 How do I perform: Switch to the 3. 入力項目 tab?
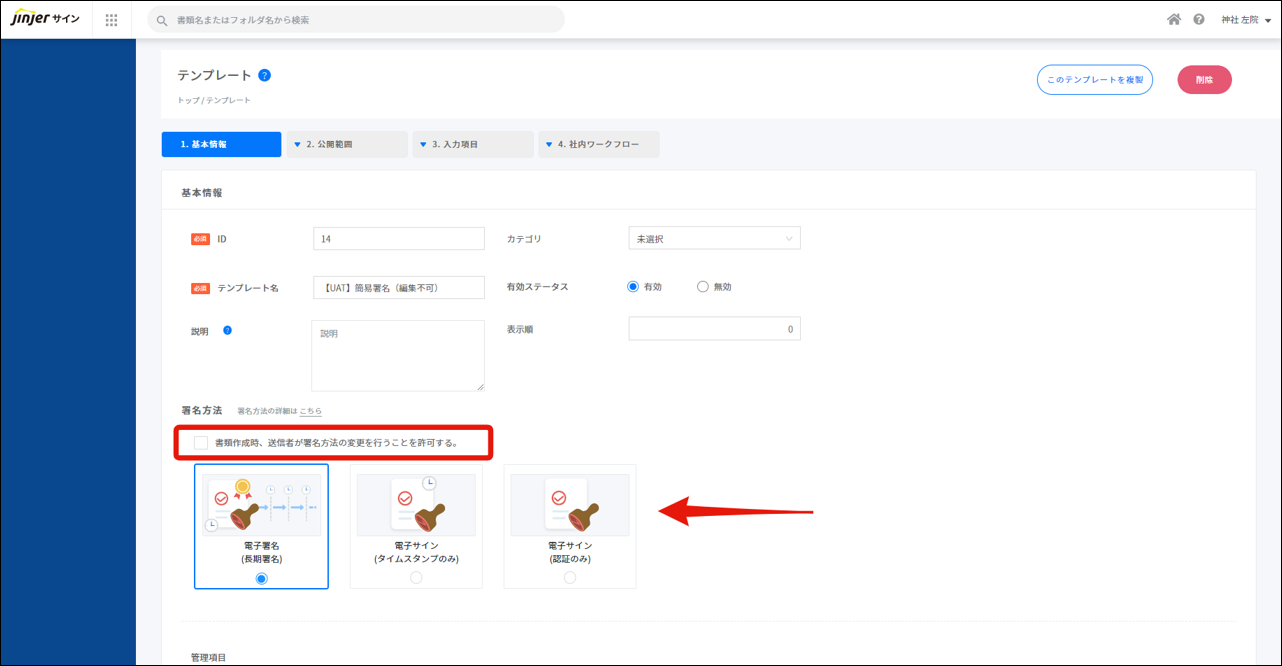[472, 145]
